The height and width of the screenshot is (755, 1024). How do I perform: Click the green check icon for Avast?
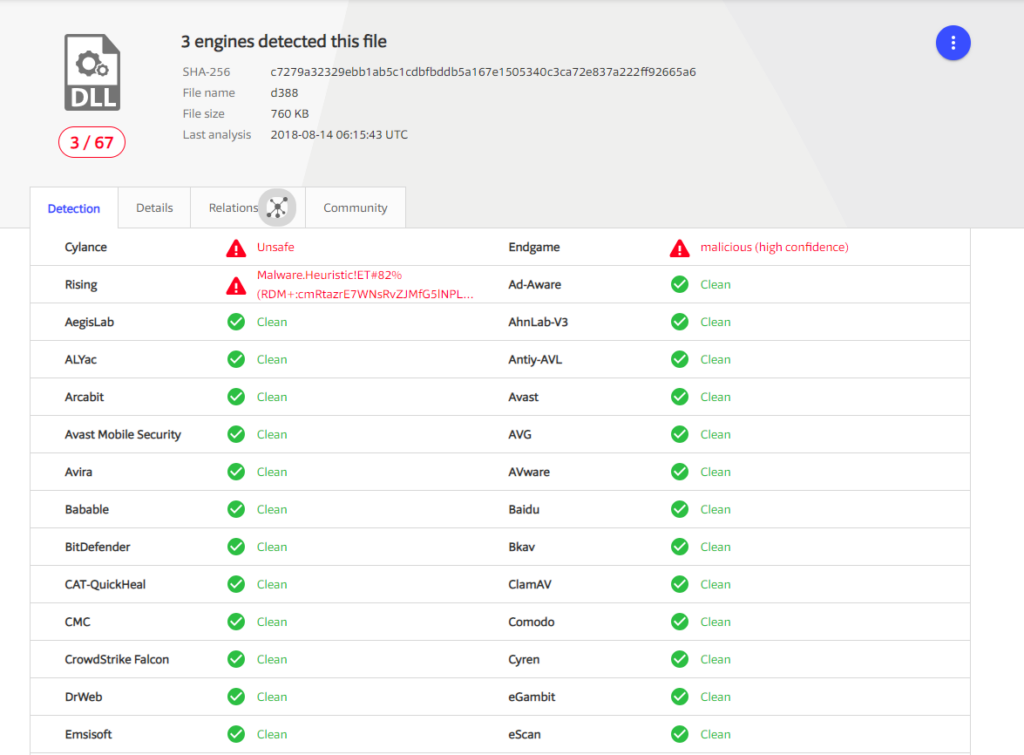679,397
